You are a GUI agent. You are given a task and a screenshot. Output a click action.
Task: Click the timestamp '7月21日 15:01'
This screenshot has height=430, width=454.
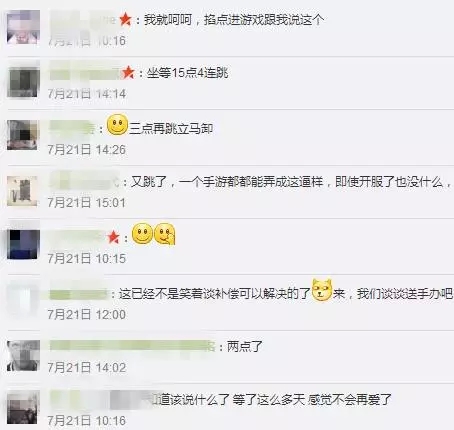pos(87,203)
